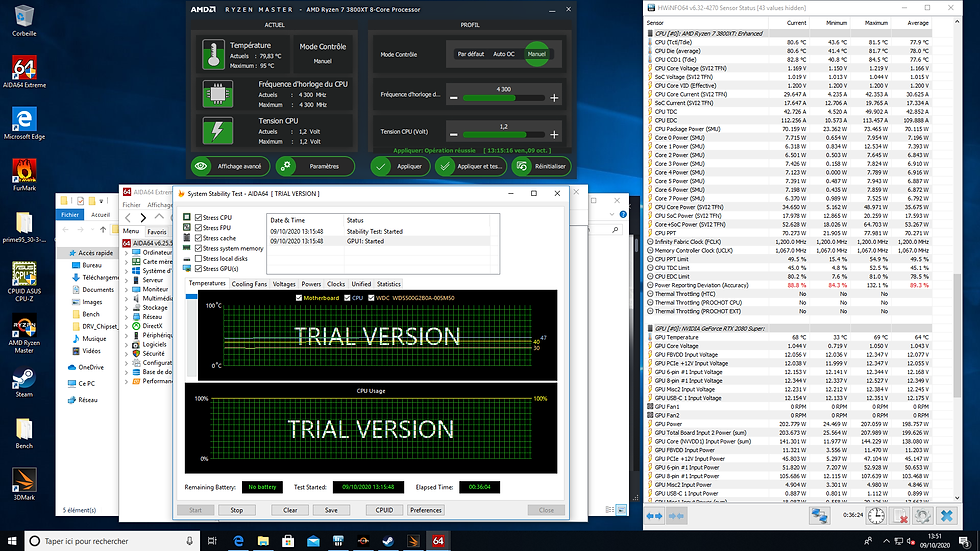Screen dimensions: 980x551
Task: Click AIDA64 forward navigation arrow
Action: tap(143, 217)
